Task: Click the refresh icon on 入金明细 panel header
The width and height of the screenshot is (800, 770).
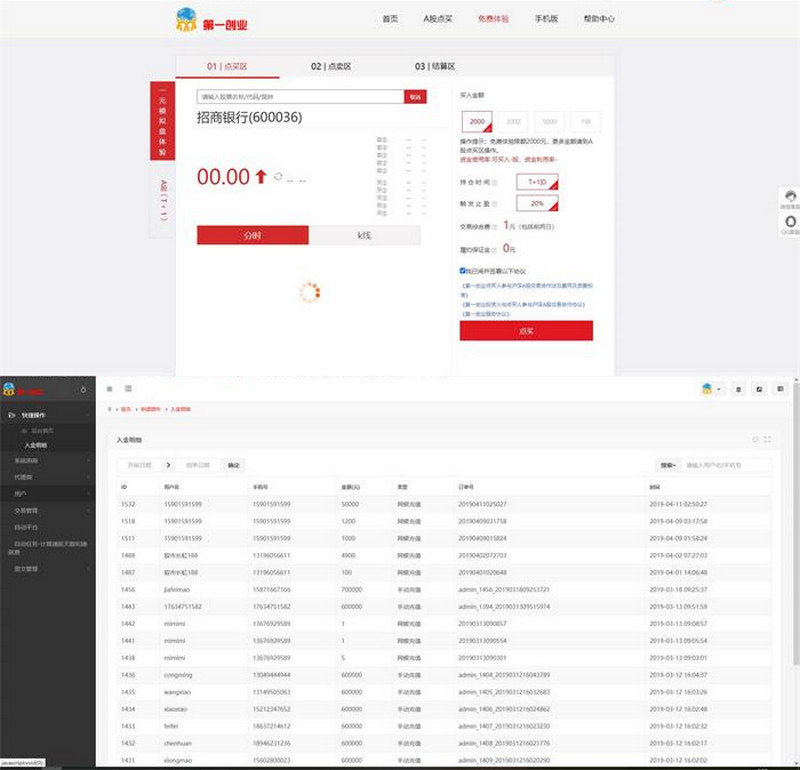Action: coord(756,439)
